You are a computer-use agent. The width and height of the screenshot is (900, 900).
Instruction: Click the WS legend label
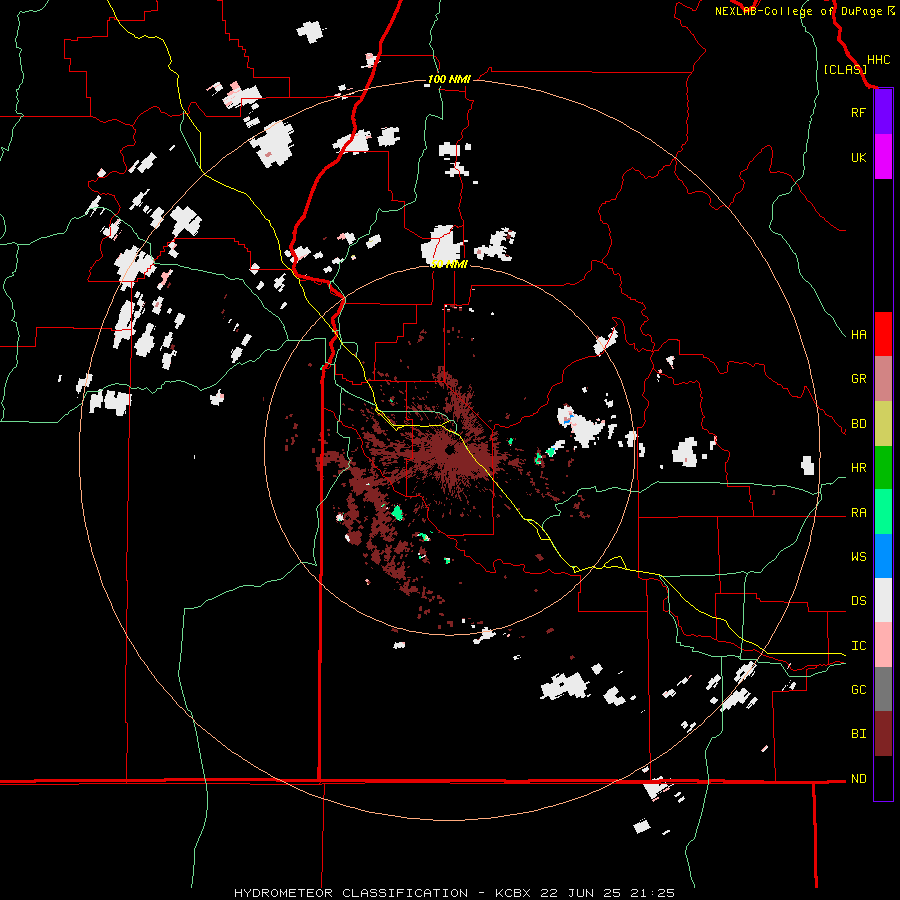[x=858, y=557]
